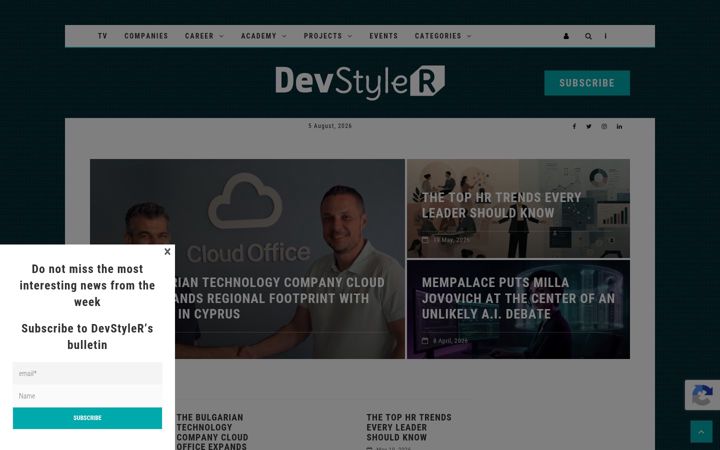The width and height of the screenshot is (720, 450).
Task: Open 'The Top HR Trends' featured headline
Action: (x=501, y=205)
